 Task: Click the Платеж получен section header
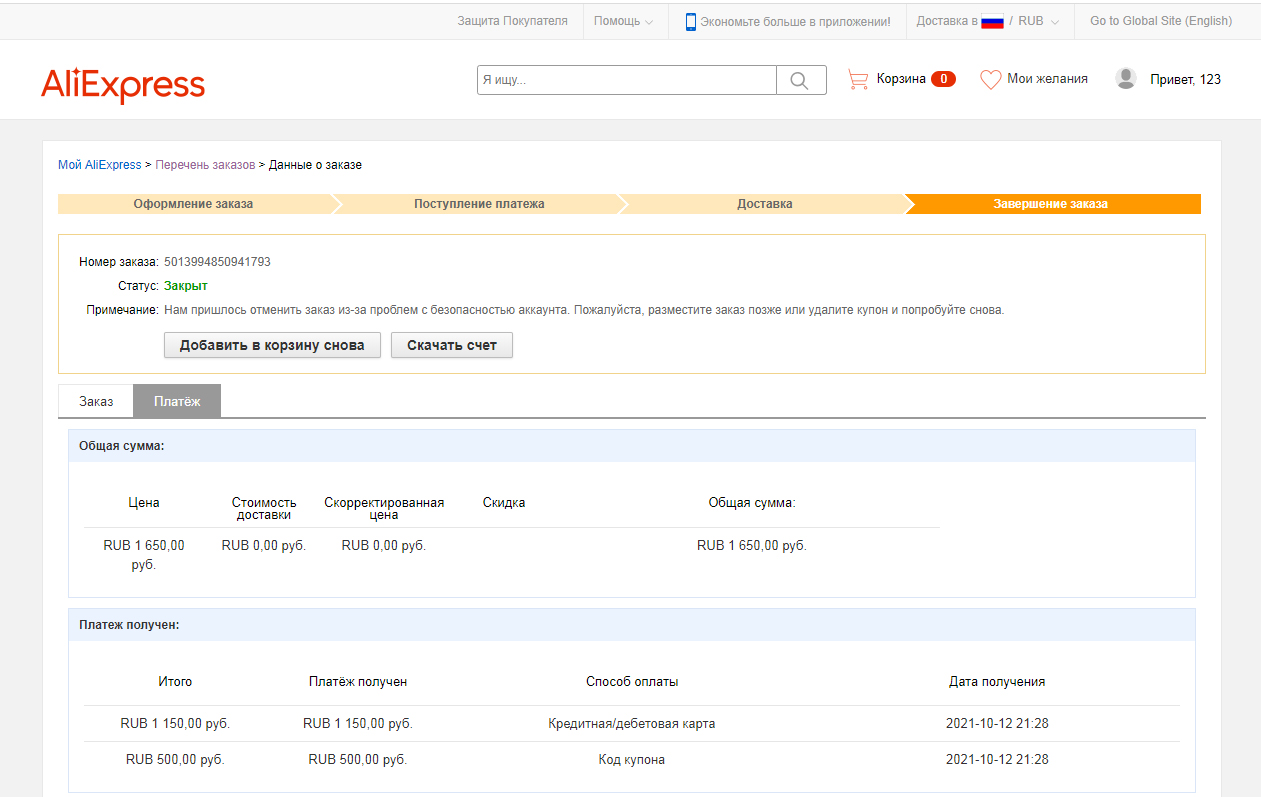point(632,625)
